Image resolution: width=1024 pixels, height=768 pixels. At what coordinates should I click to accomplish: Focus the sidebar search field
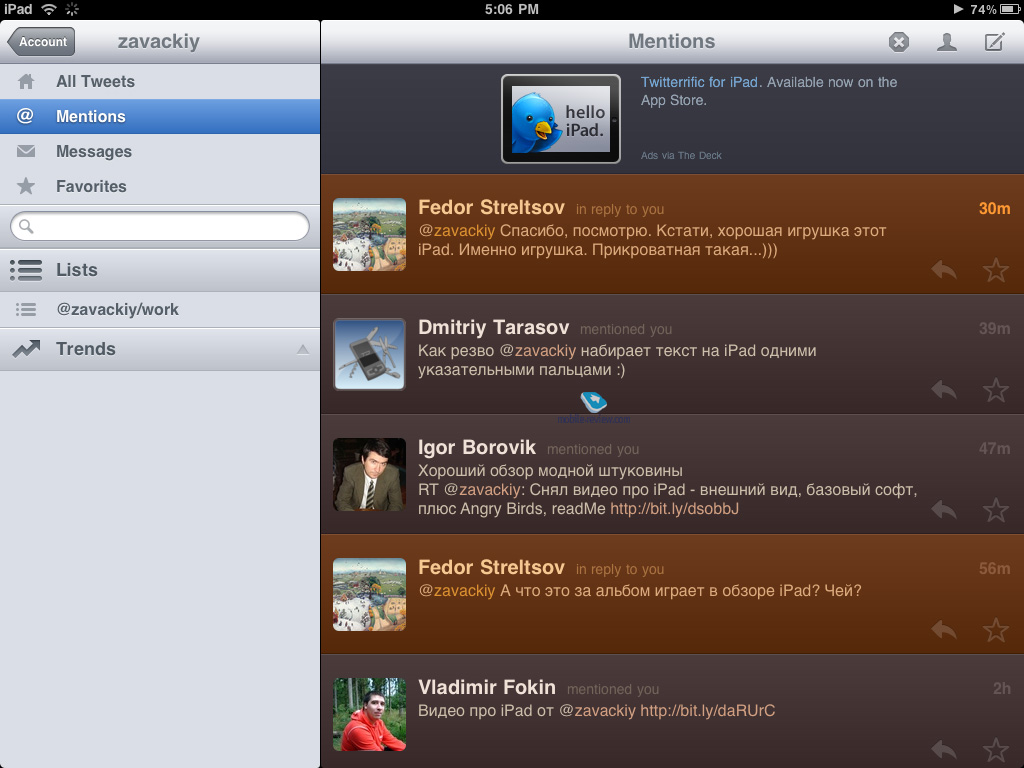[x=160, y=226]
